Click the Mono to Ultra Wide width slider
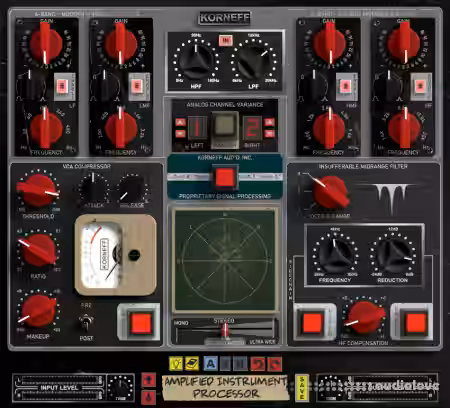450x408 pixels. point(225,330)
